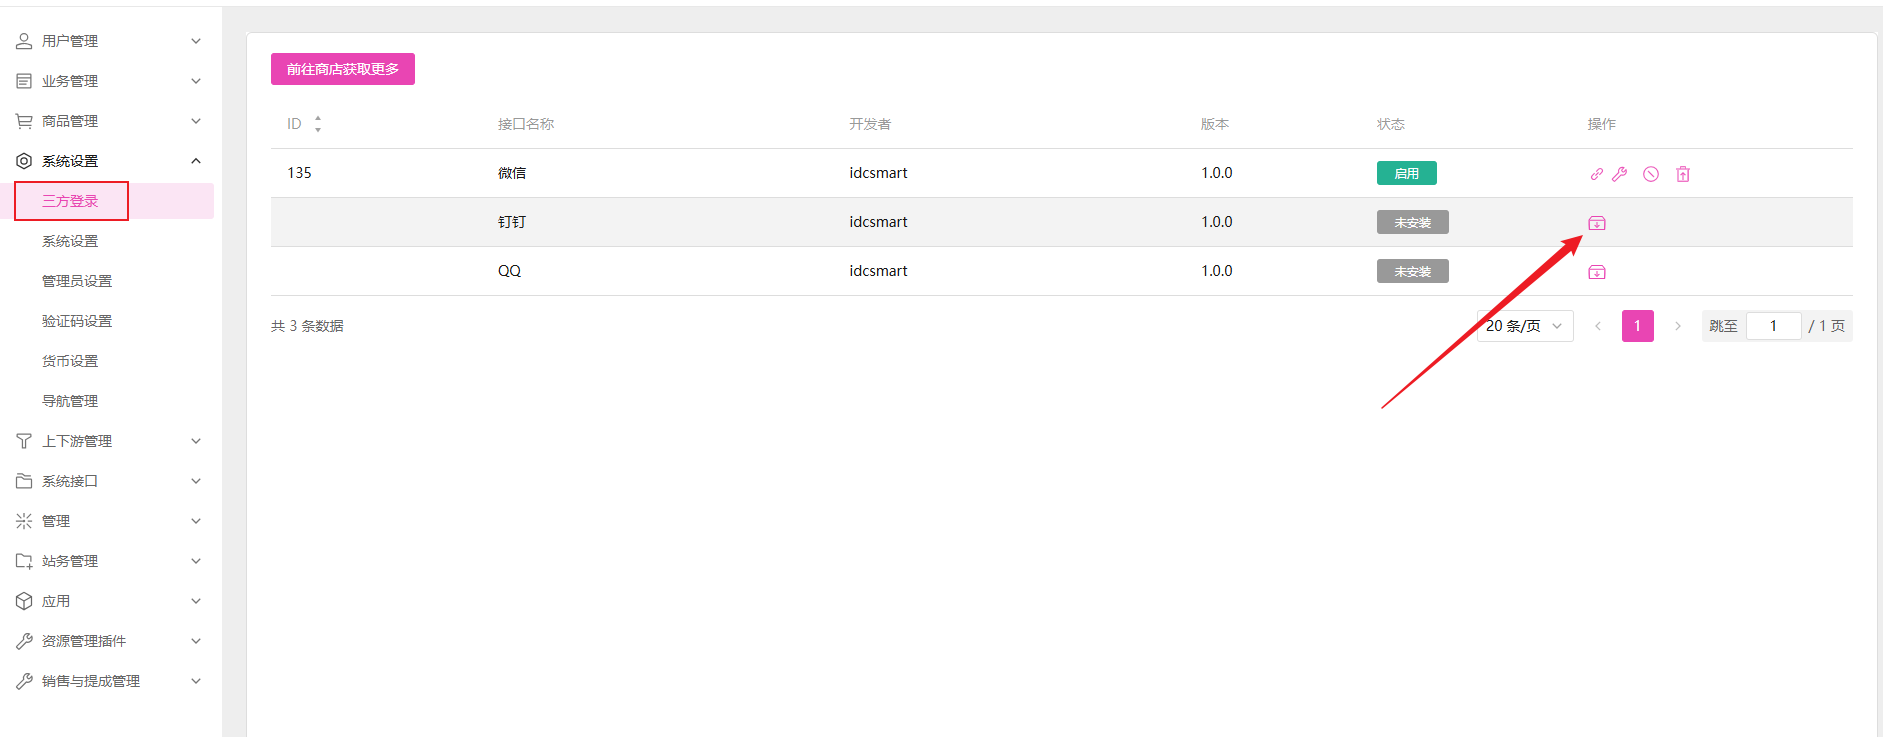Open 导航管理 in the sidebar submenu

pos(70,401)
